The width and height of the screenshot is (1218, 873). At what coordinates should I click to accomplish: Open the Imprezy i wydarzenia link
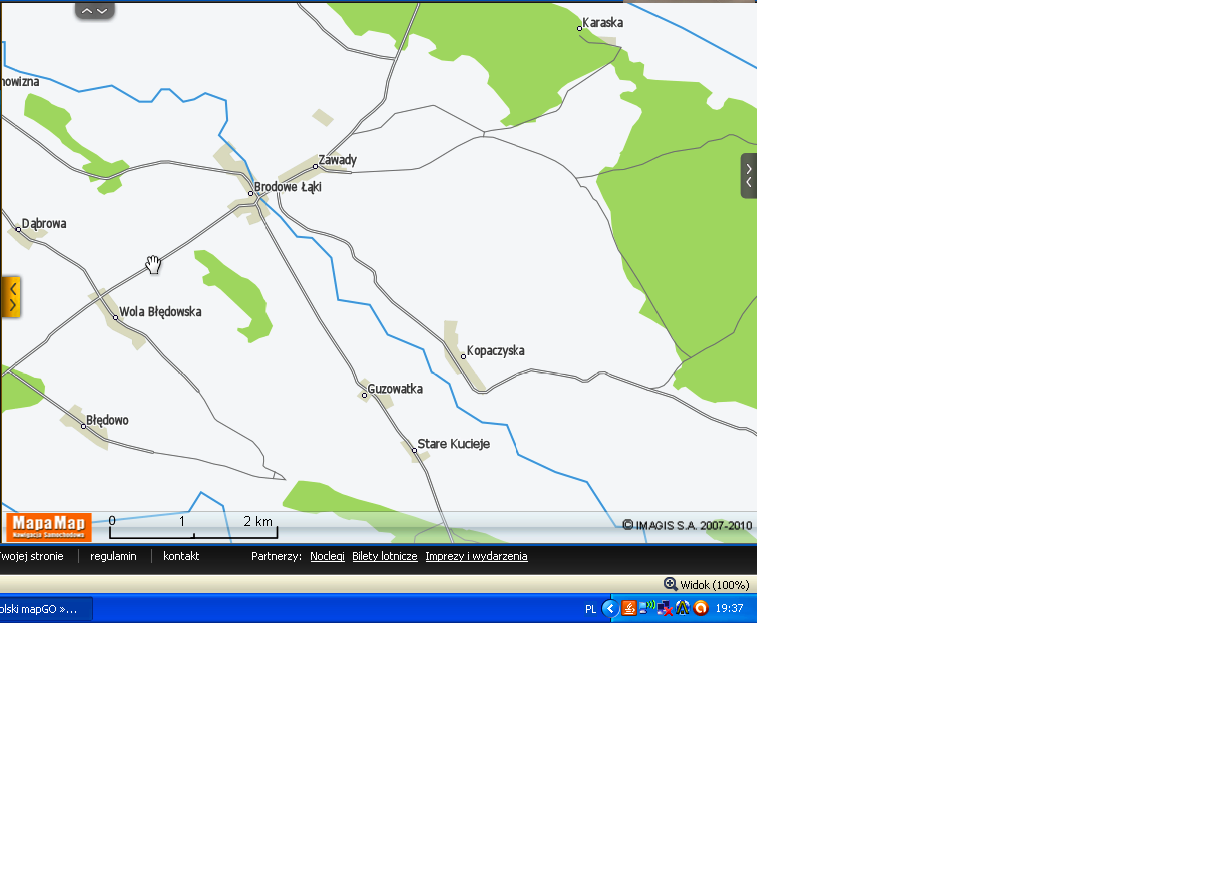click(476, 556)
